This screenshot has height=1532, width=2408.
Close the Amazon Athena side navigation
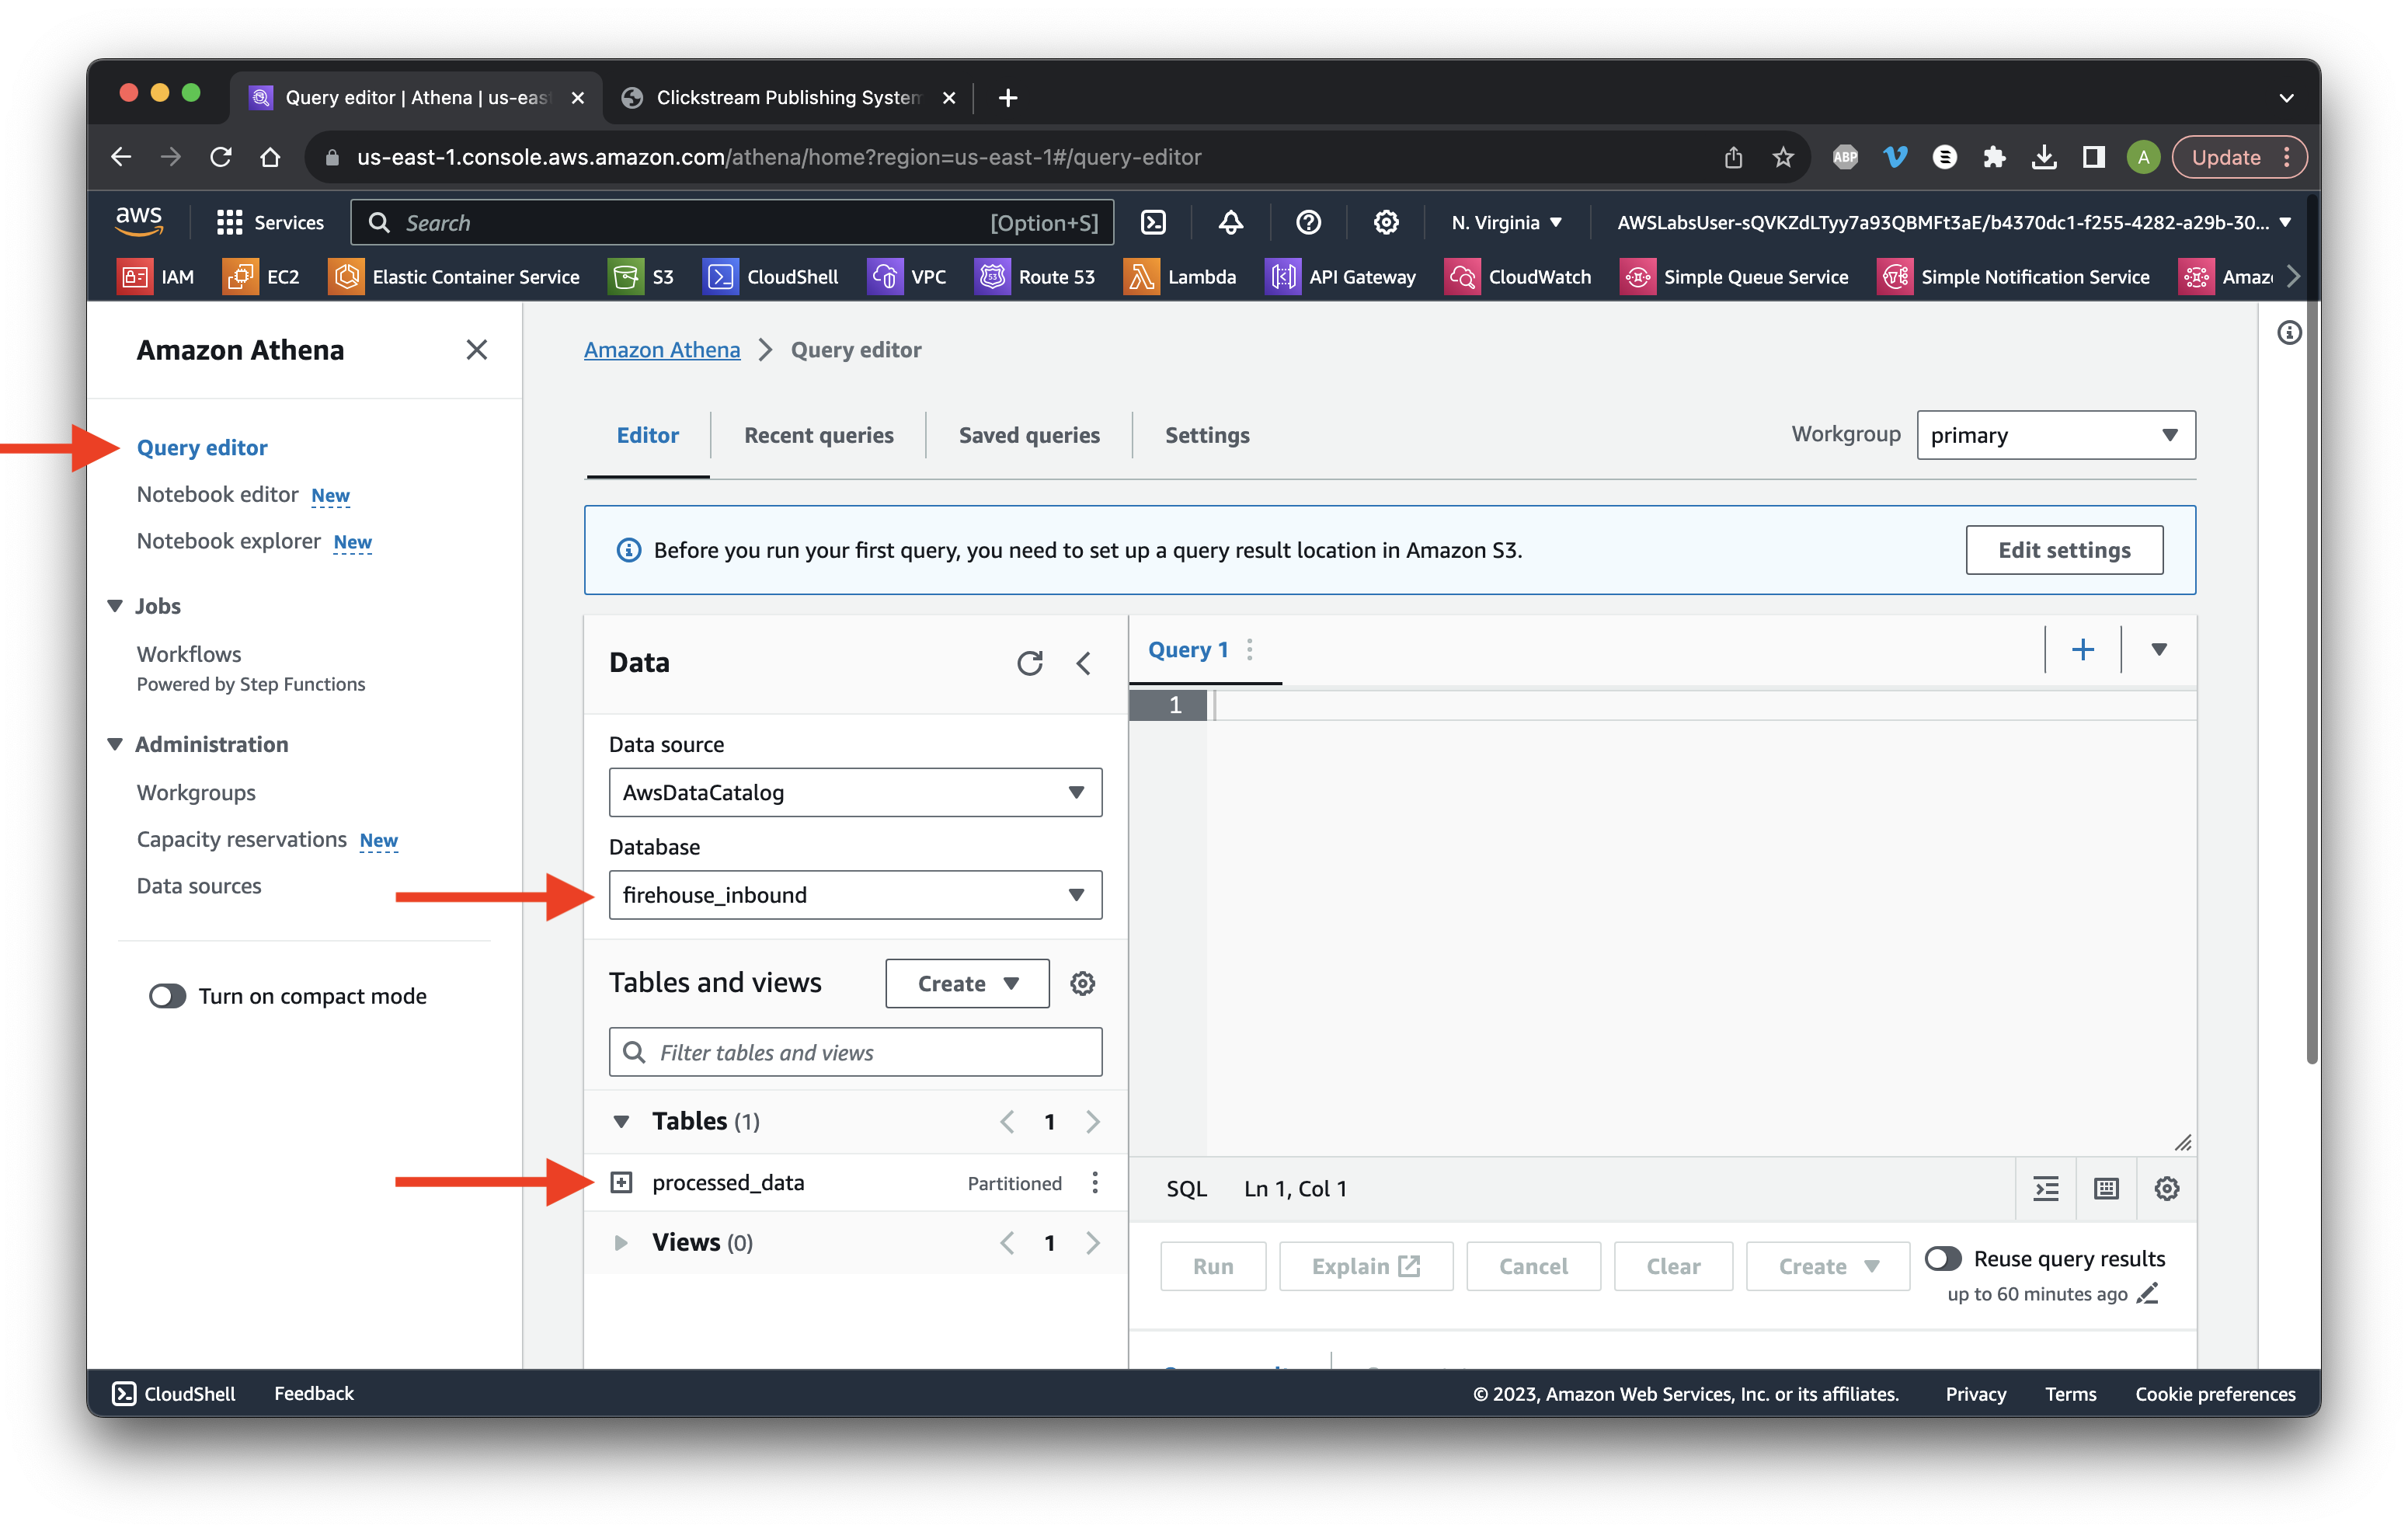476,349
